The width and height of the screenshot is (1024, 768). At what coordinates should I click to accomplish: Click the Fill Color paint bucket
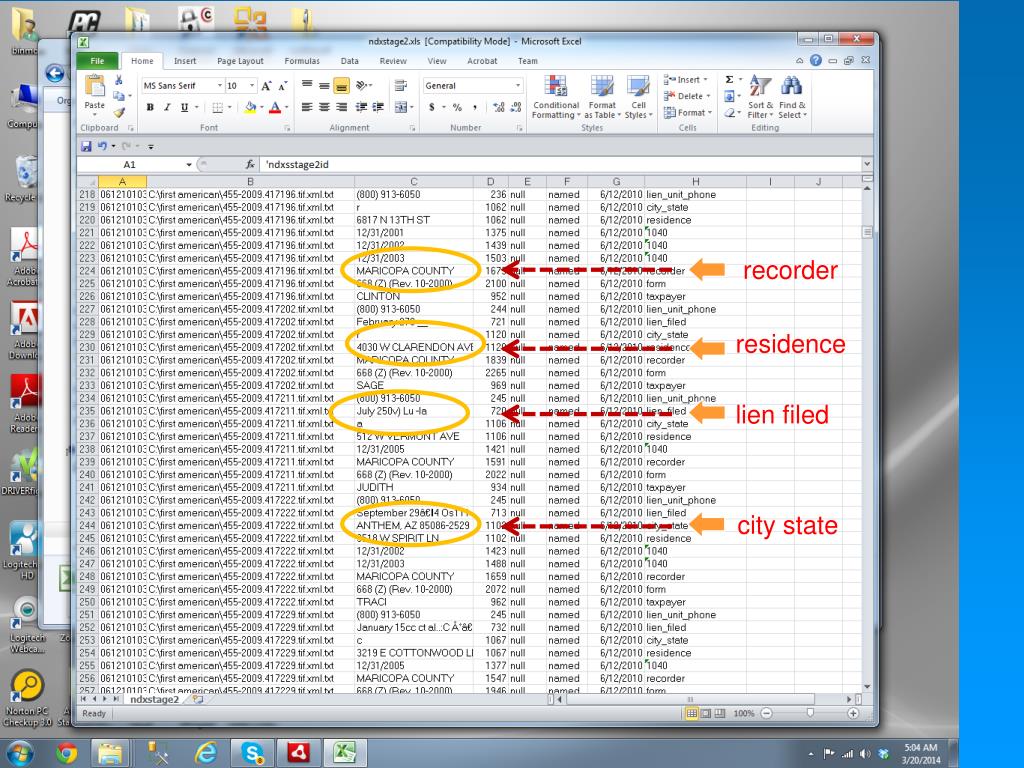250,107
